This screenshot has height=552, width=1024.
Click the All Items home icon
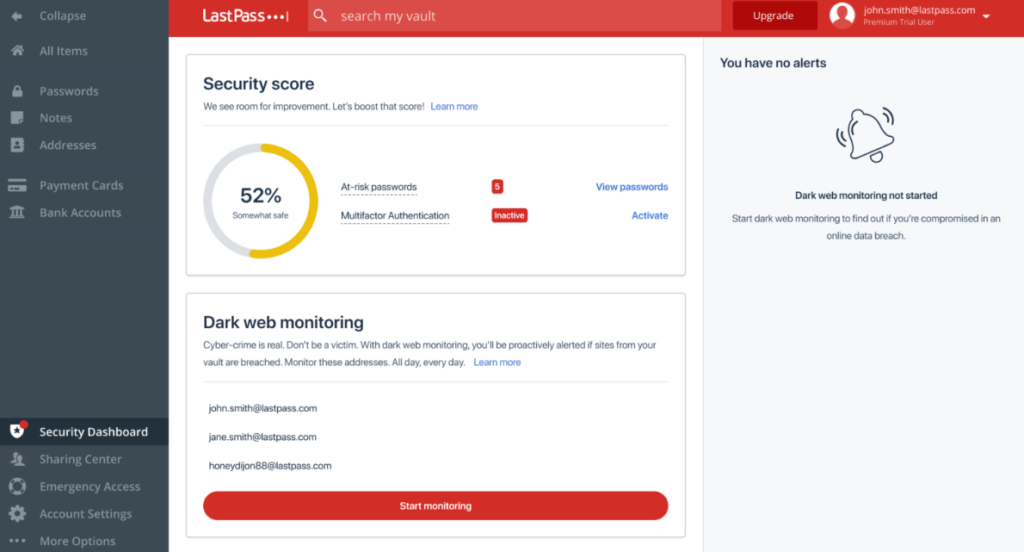click(18, 50)
